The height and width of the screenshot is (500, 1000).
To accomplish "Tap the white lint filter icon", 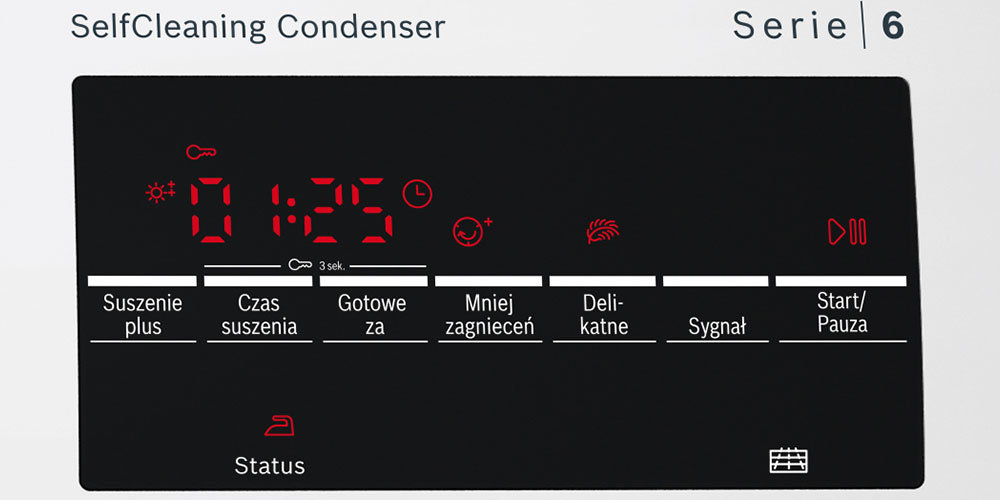I will pyautogui.click(x=788, y=460).
